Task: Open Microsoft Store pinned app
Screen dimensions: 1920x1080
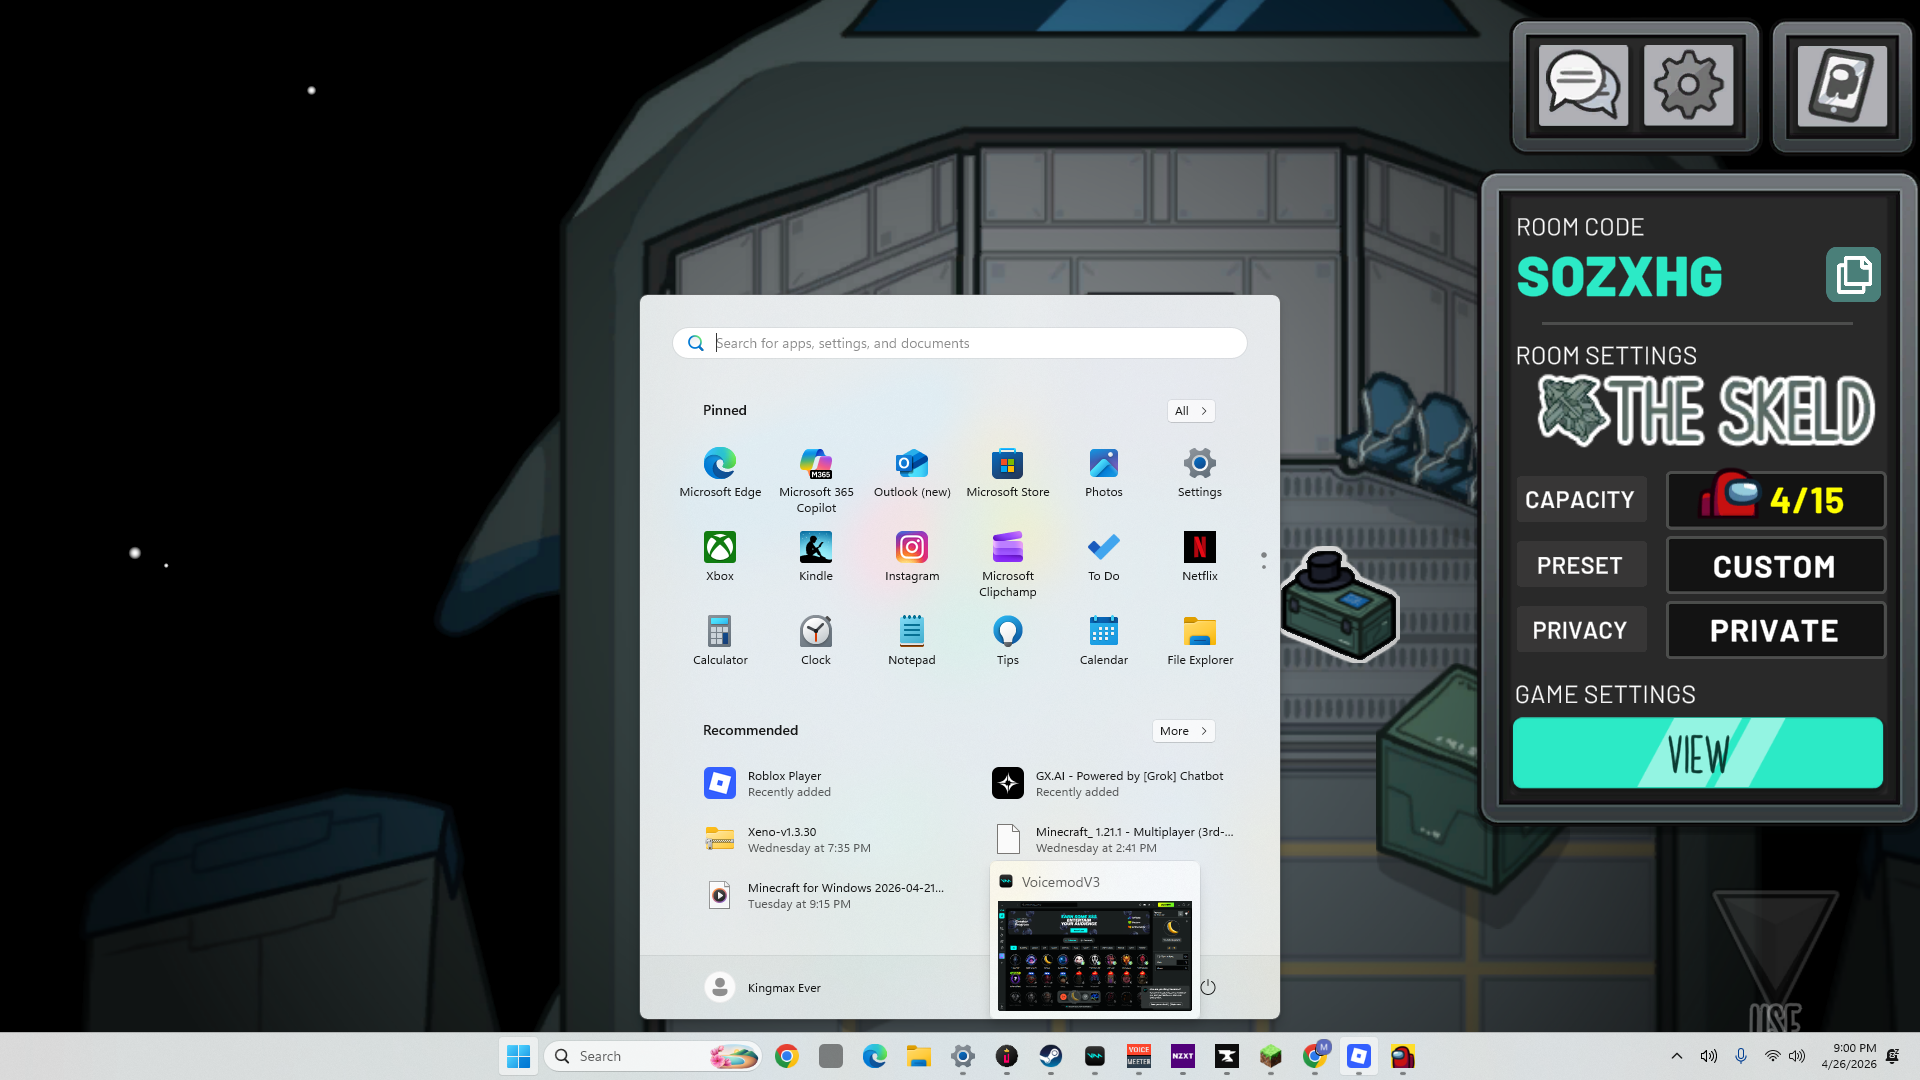Action: coord(1008,473)
